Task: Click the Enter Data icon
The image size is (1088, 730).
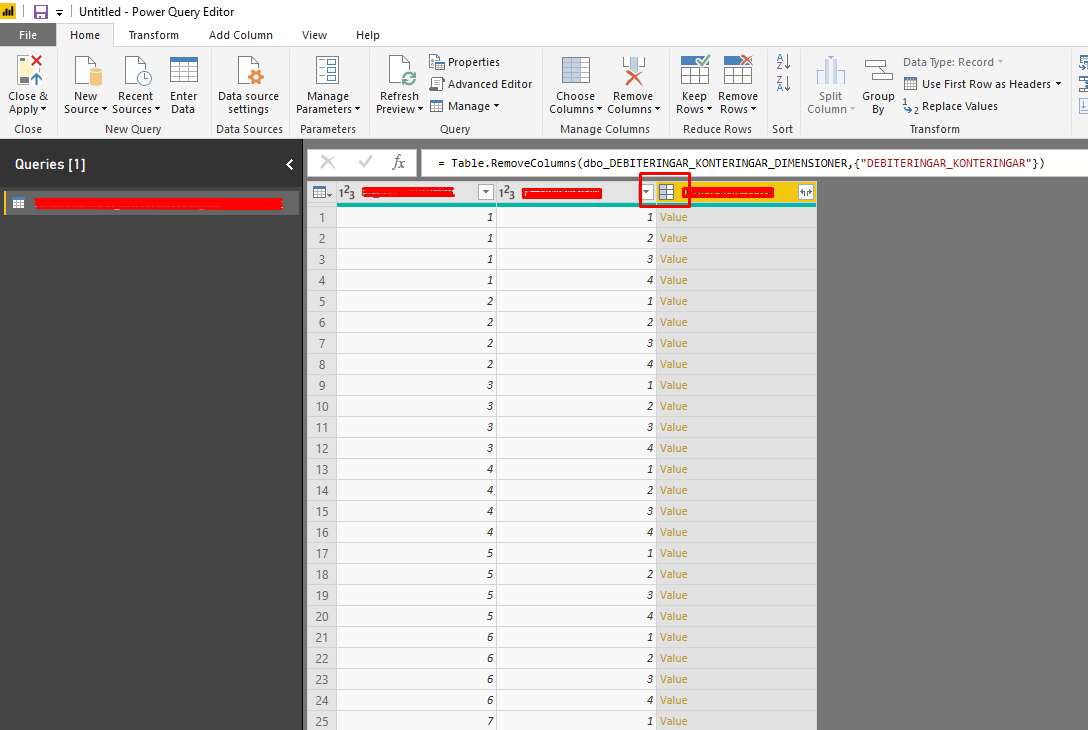Action: 184,70
